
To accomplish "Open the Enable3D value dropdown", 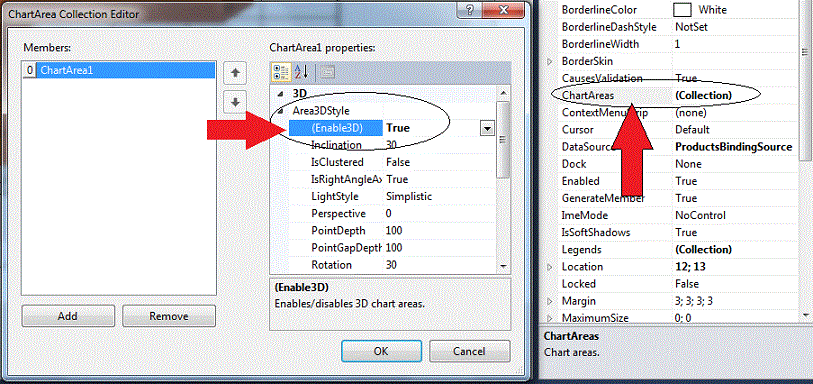I will [487, 129].
